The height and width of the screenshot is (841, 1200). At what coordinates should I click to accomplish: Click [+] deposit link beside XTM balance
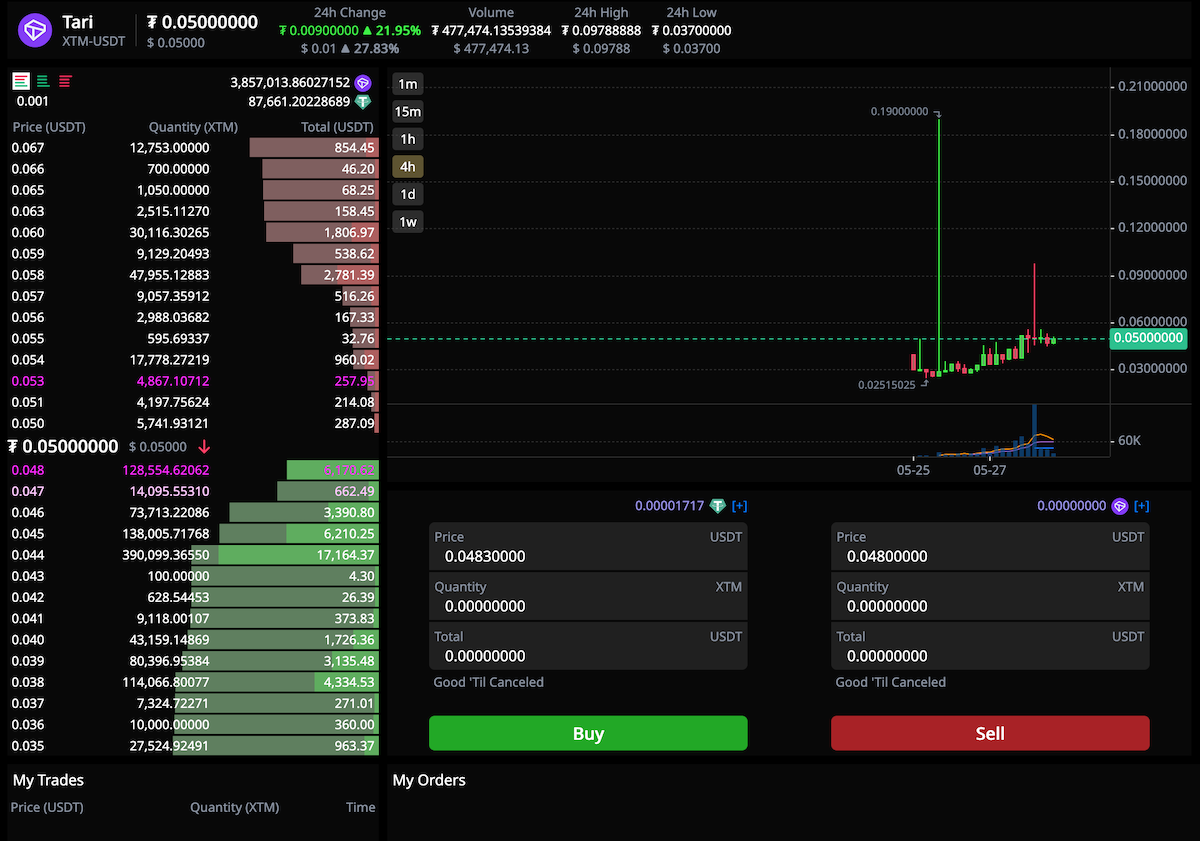coord(1141,506)
